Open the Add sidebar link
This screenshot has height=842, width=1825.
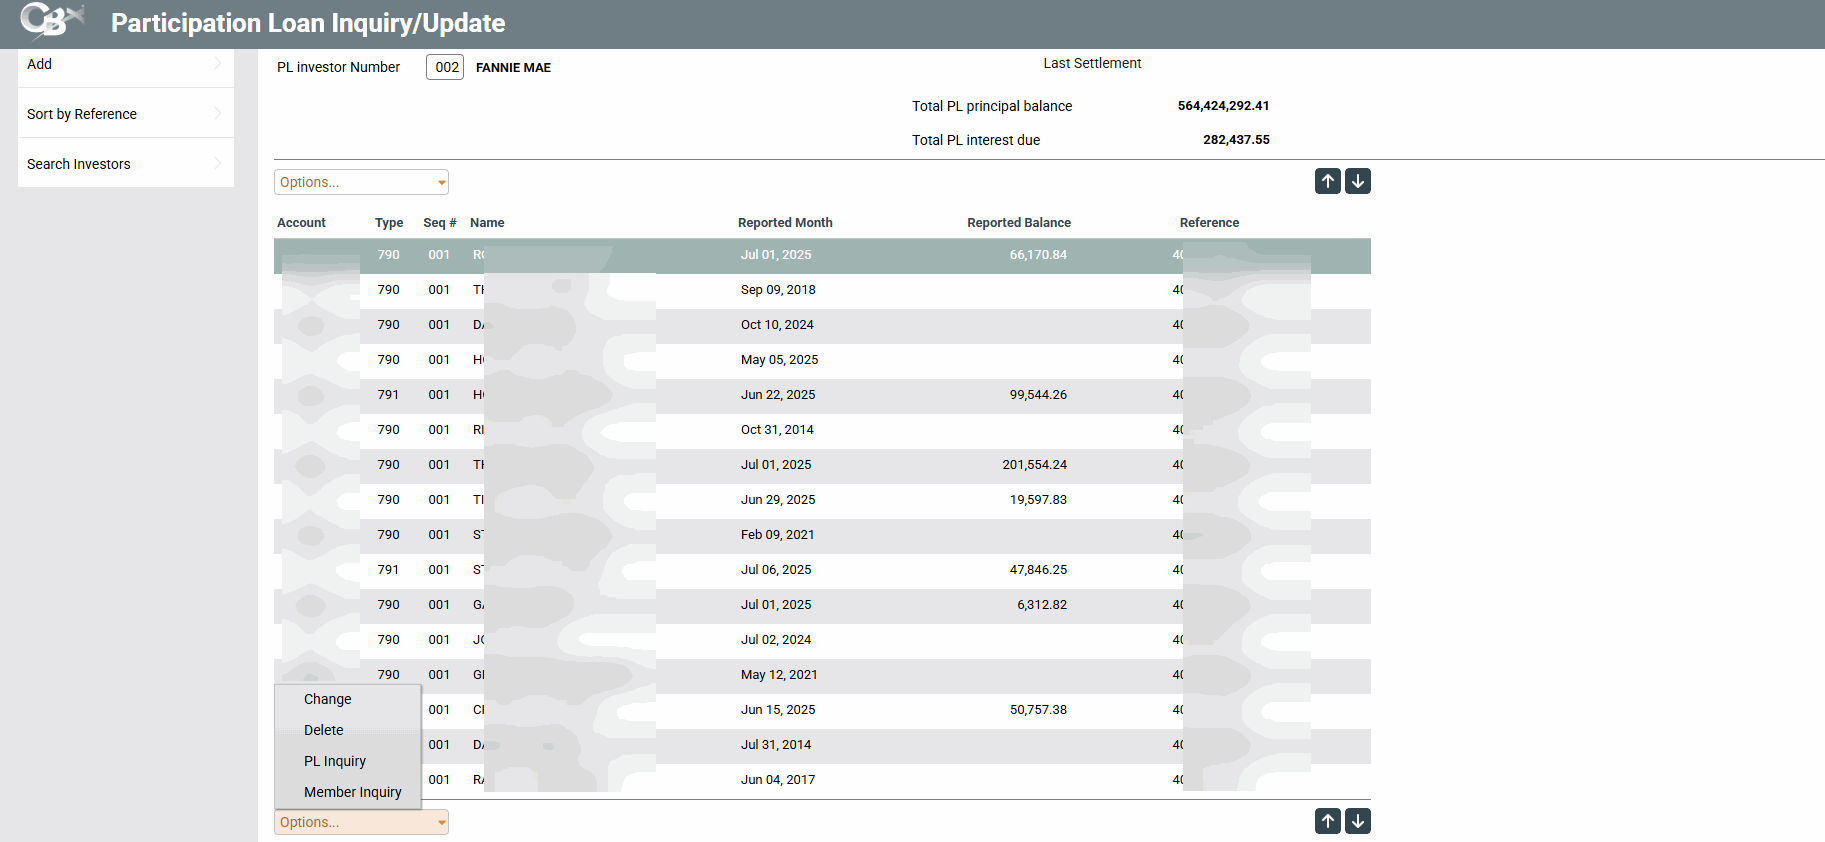[40, 64]
